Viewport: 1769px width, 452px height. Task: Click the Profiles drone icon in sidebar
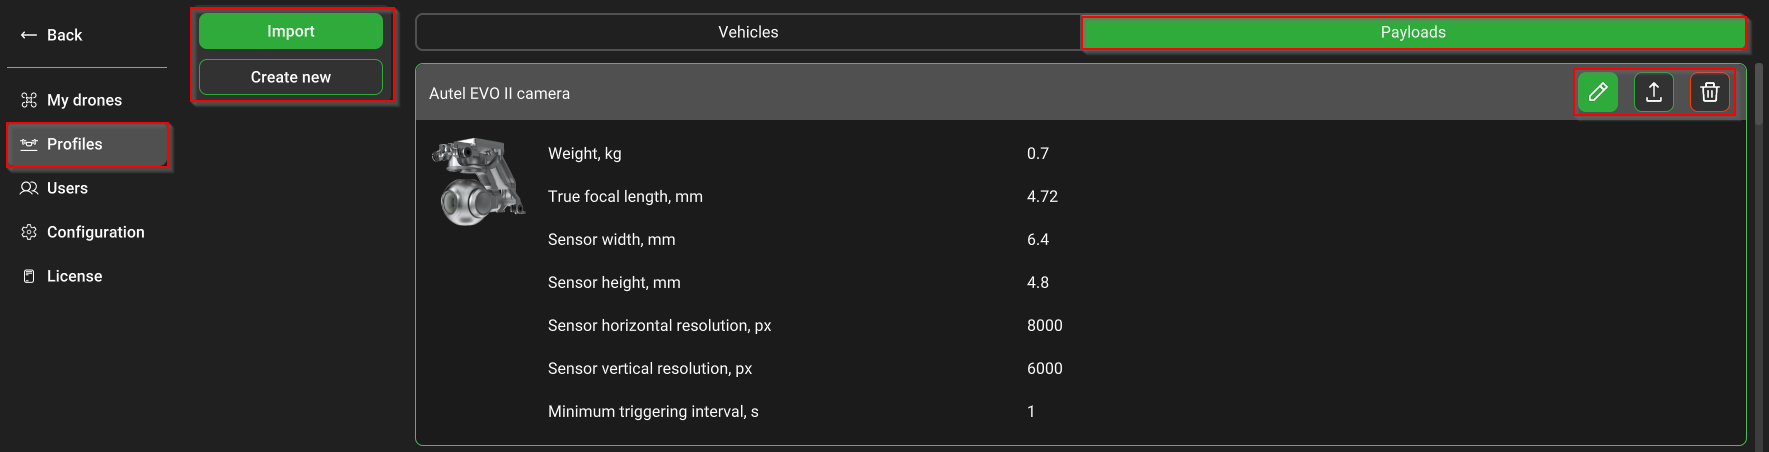click(29, 144)
